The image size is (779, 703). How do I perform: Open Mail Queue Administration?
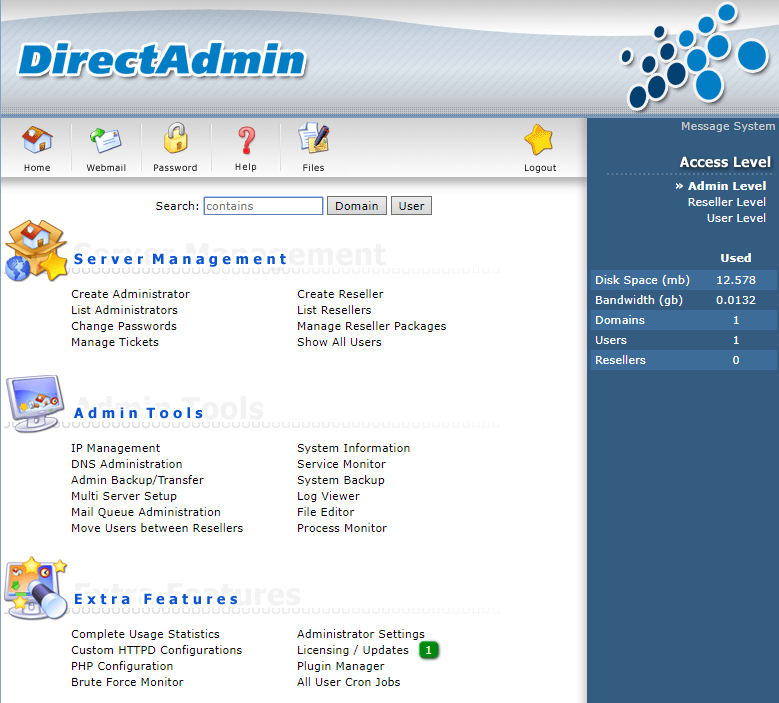tap(146, 512)
